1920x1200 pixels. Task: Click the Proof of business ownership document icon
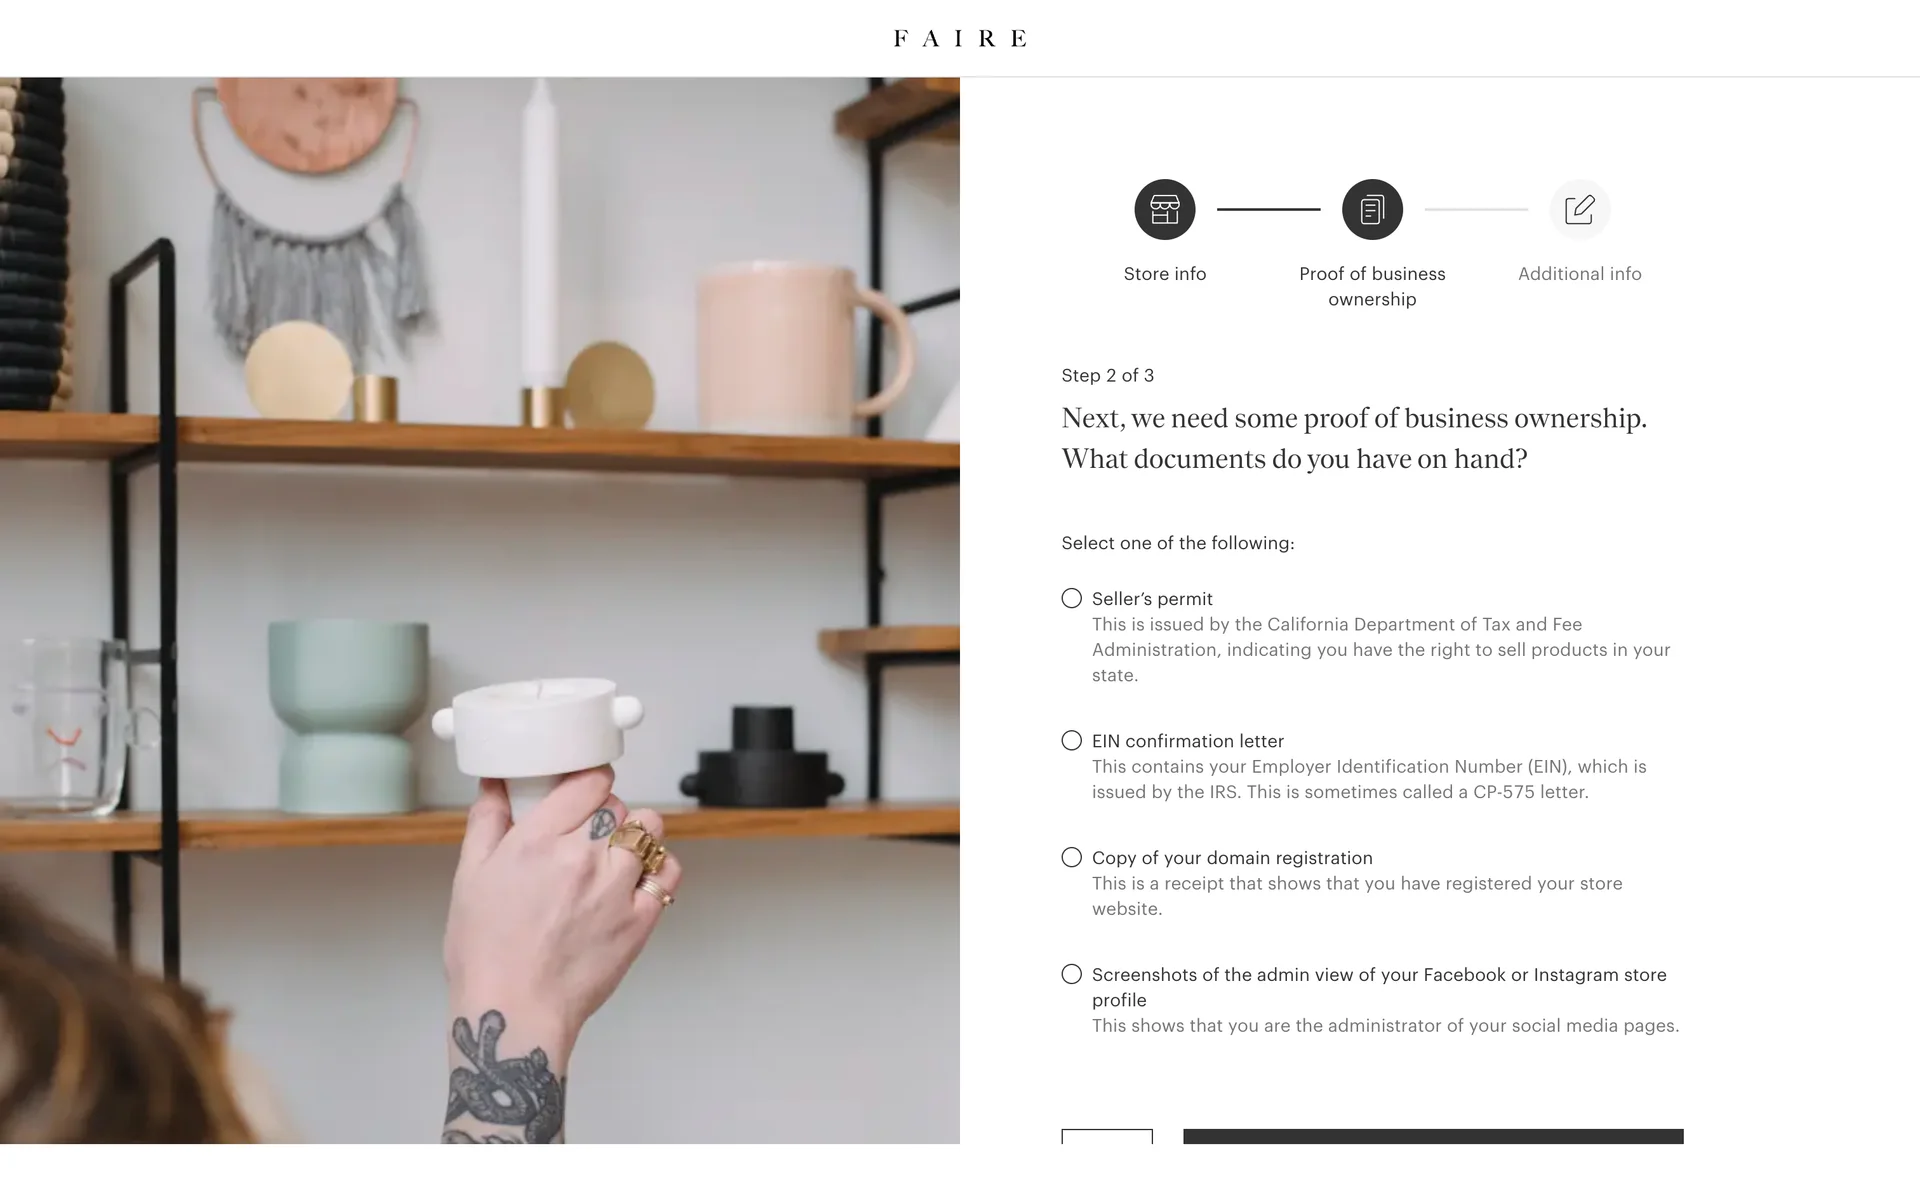pyautogui.click(x=1372, y=209)
